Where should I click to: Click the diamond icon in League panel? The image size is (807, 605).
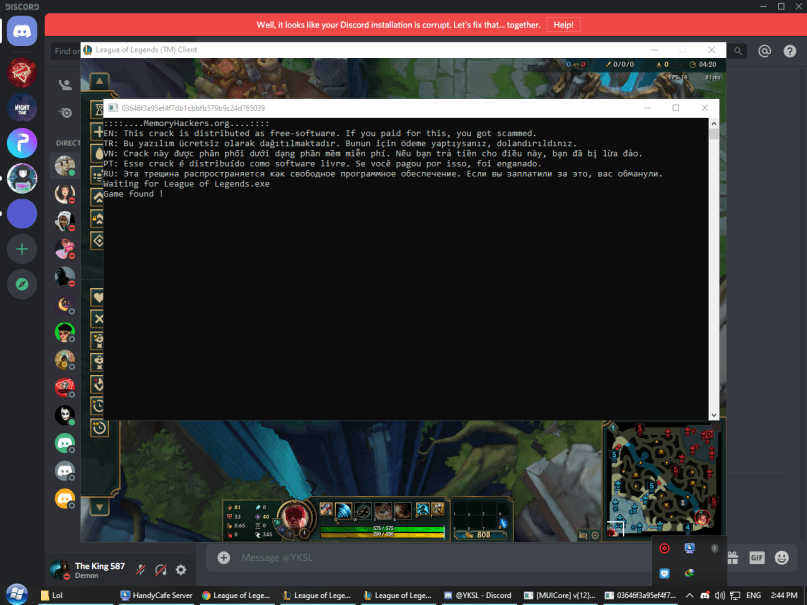[x=98, y=241]
